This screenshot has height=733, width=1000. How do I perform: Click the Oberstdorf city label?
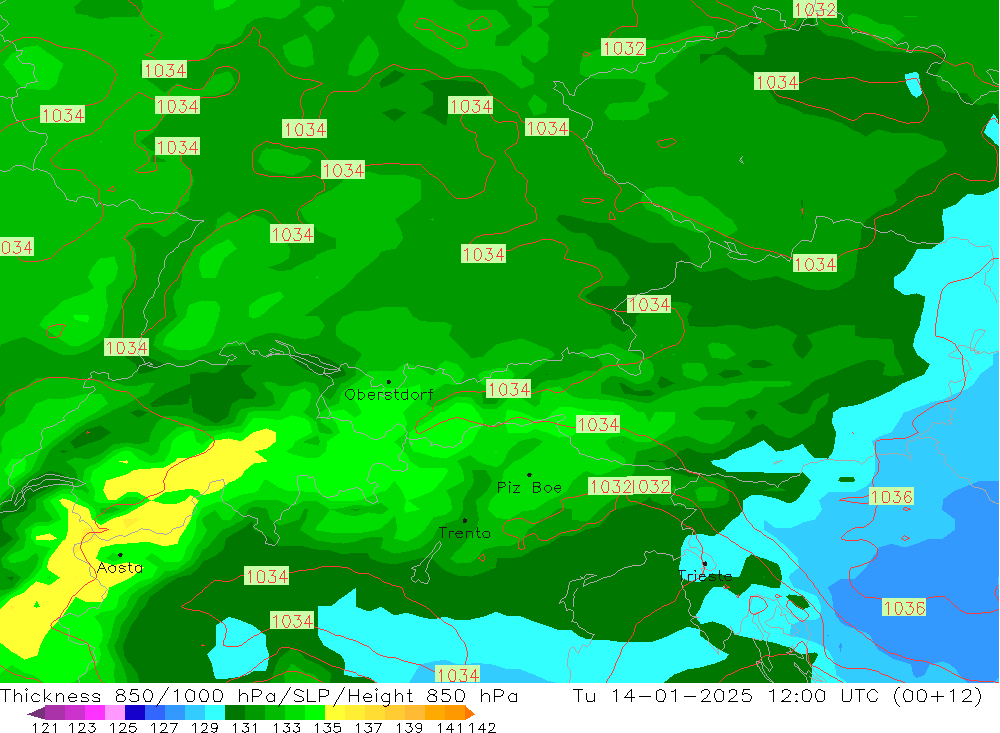[389, 395]
